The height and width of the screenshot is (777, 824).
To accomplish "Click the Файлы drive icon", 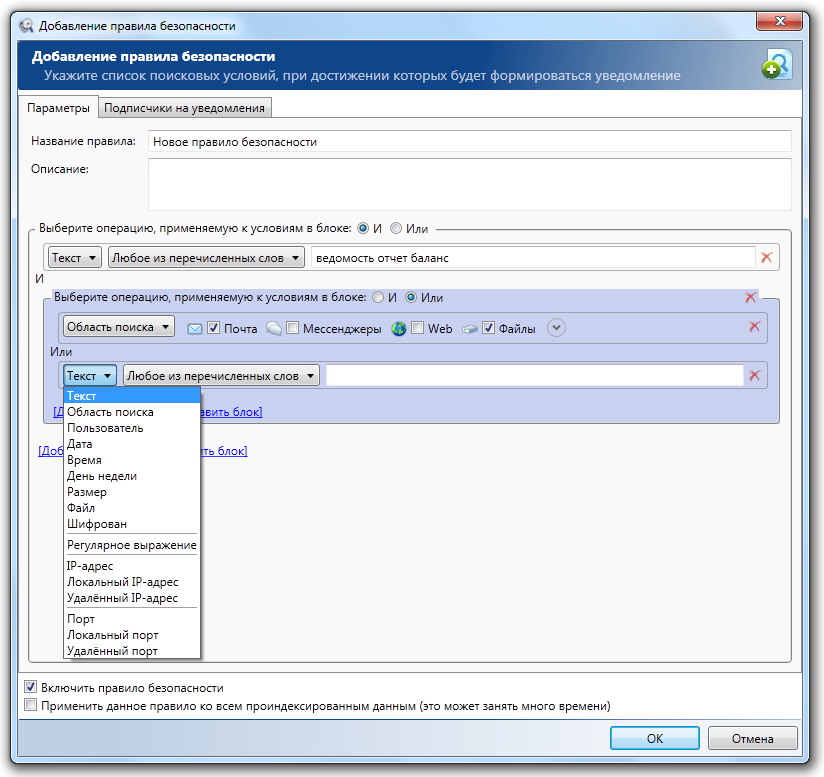I will tap(470, 329).
